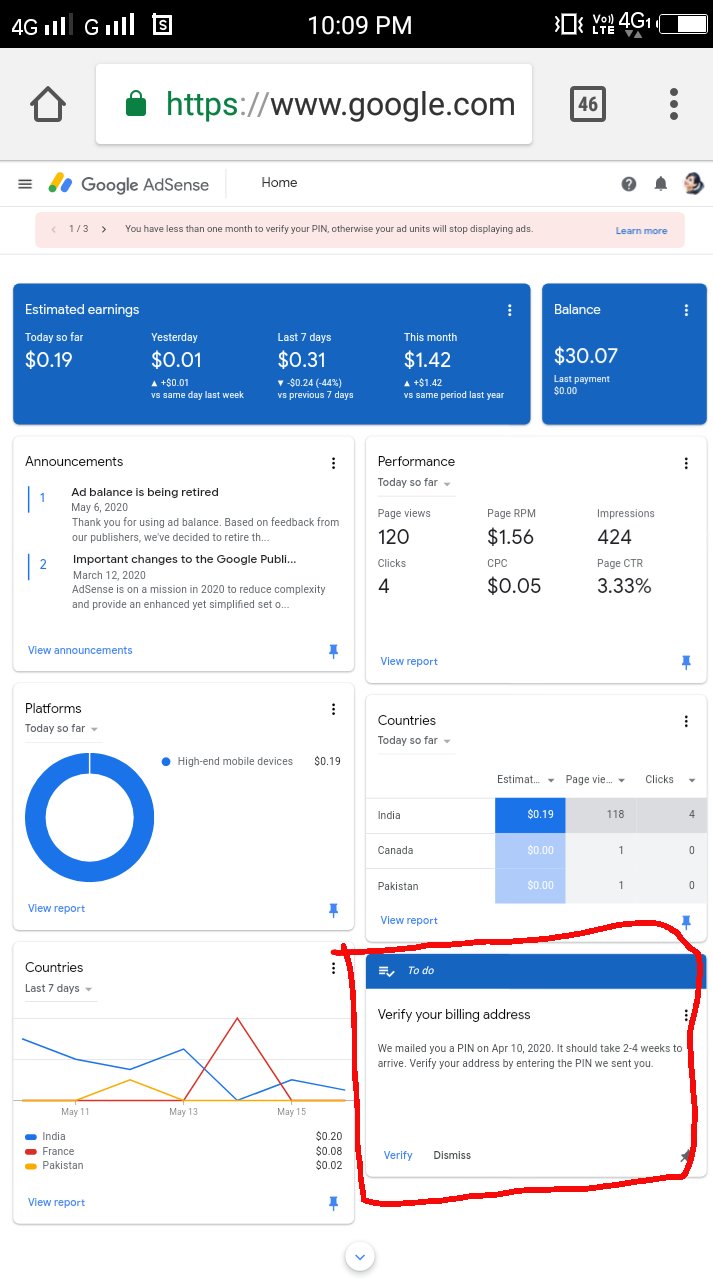The height and width of the screenshot is (1279, 713).
Task: Open AdSense Help via question mark icon
Action: pyautogui.click(x=629, y=183)
